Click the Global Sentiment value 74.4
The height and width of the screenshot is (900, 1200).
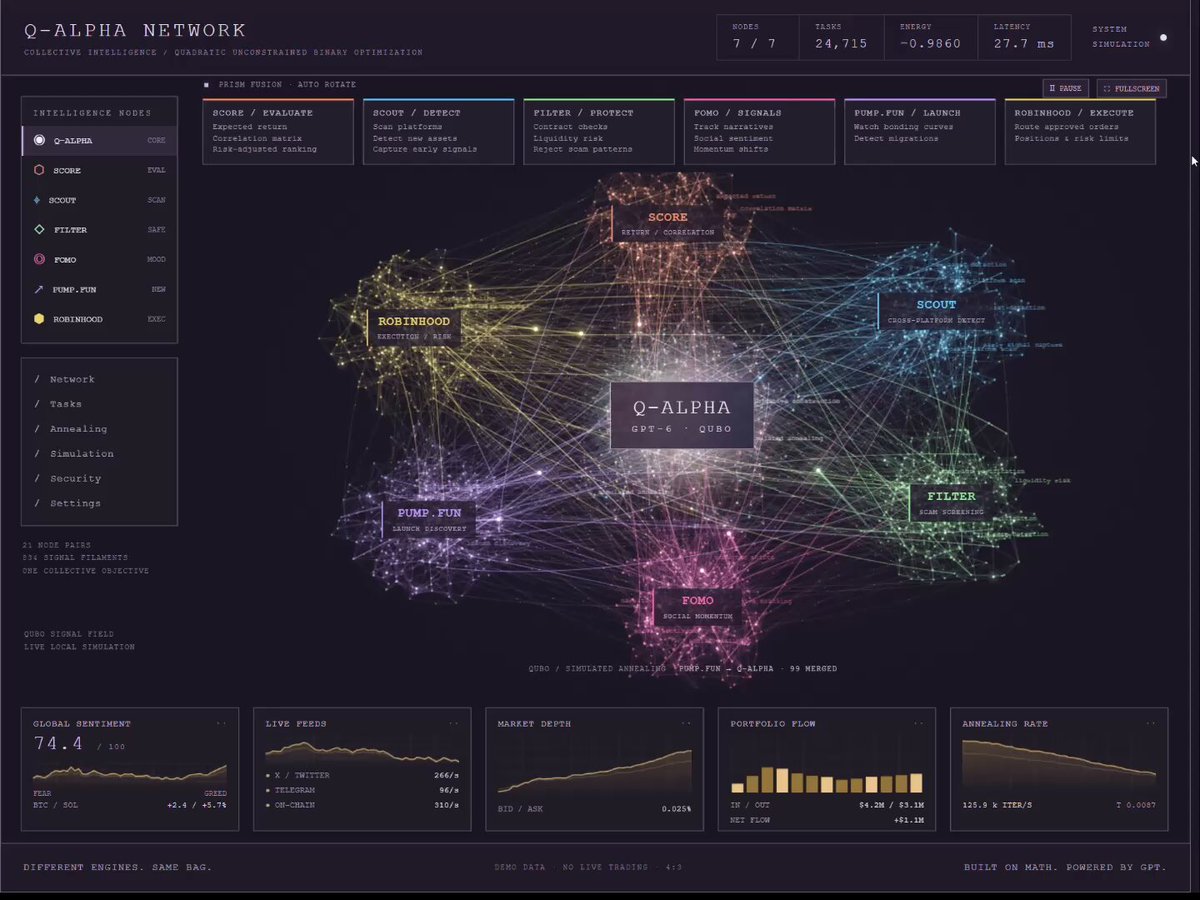[x=59, y=744]
